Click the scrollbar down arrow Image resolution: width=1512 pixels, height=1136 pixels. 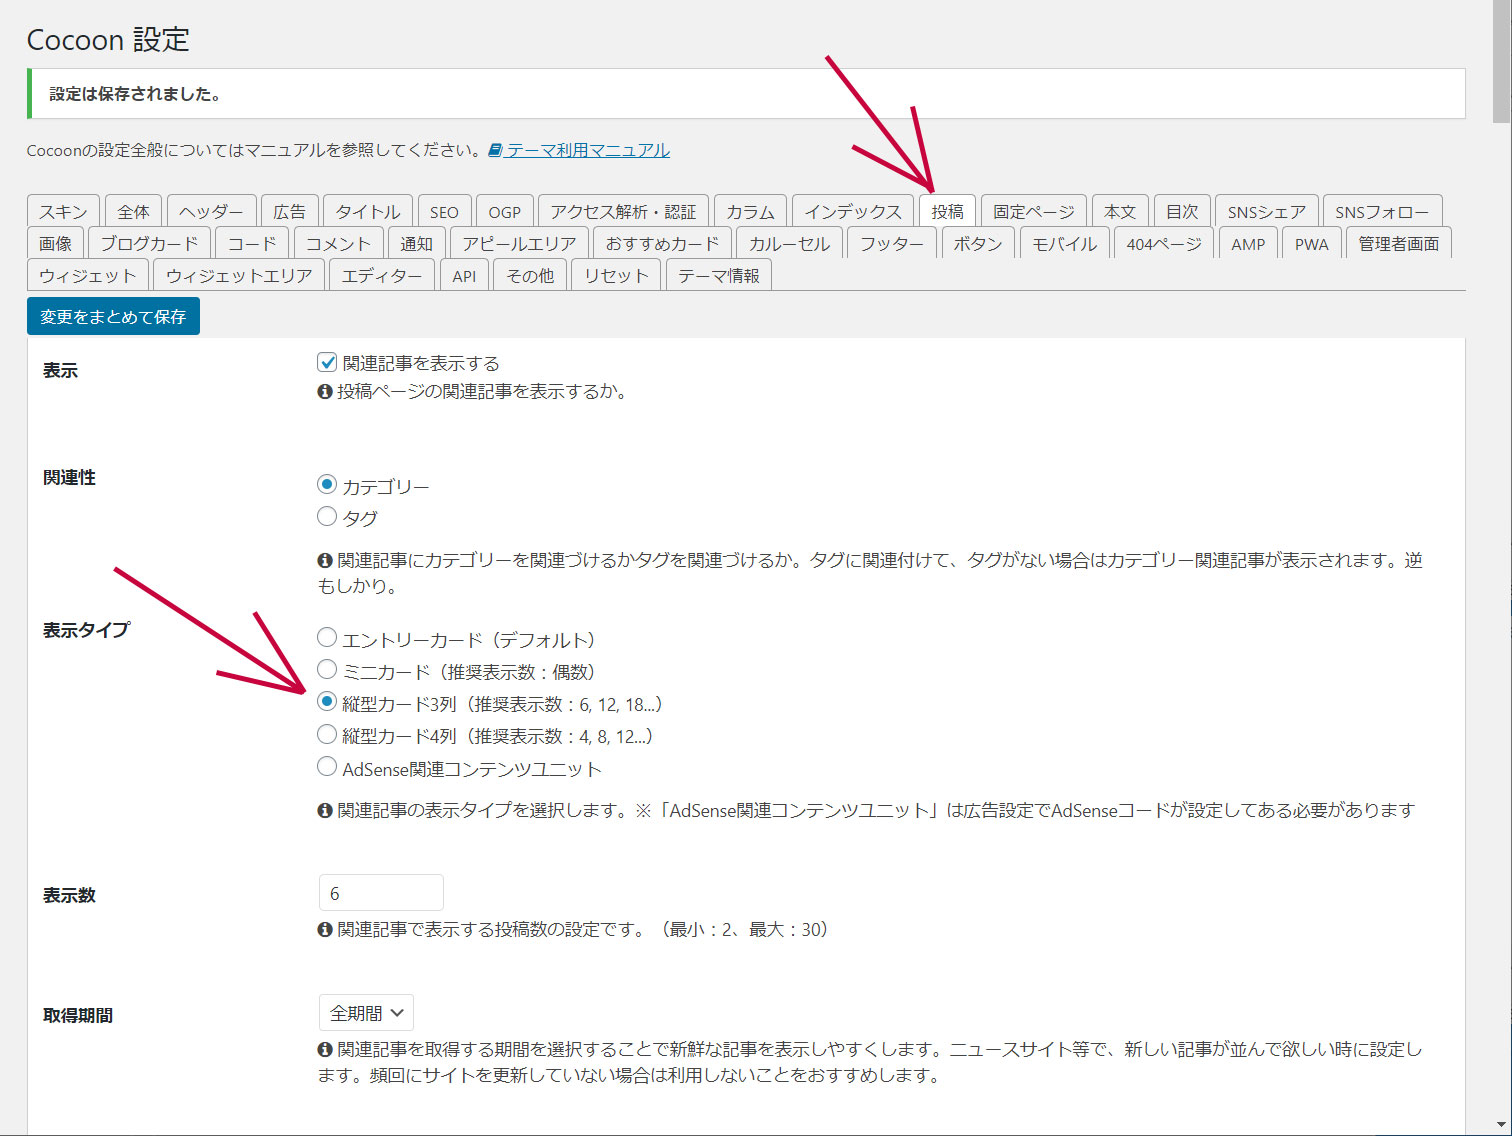click(1502, 1125)
